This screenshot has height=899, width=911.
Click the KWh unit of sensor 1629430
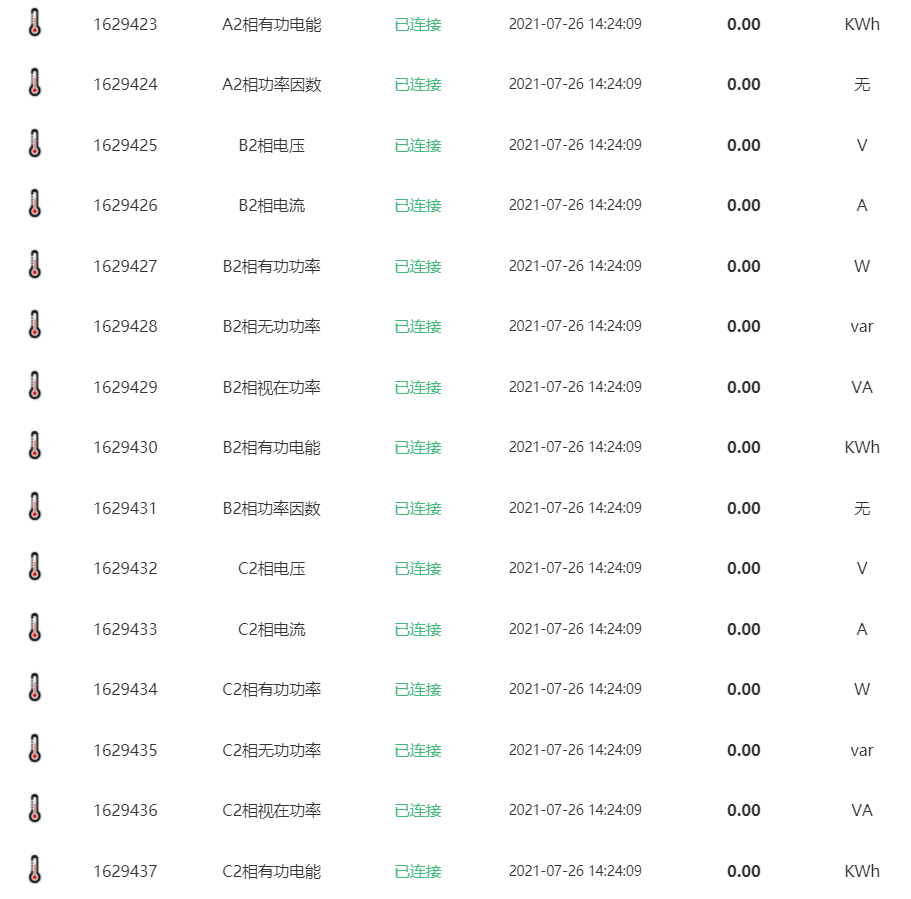tap(861, 447)
